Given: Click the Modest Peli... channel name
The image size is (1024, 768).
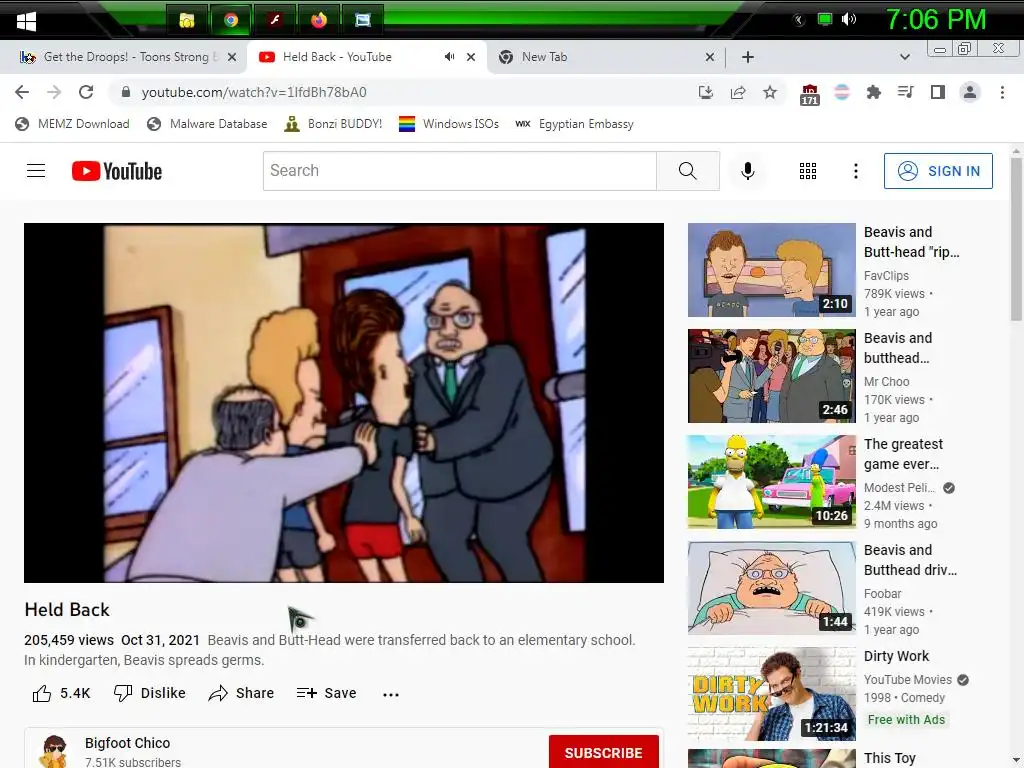Looking at the screenshot, I should (899, 488).
